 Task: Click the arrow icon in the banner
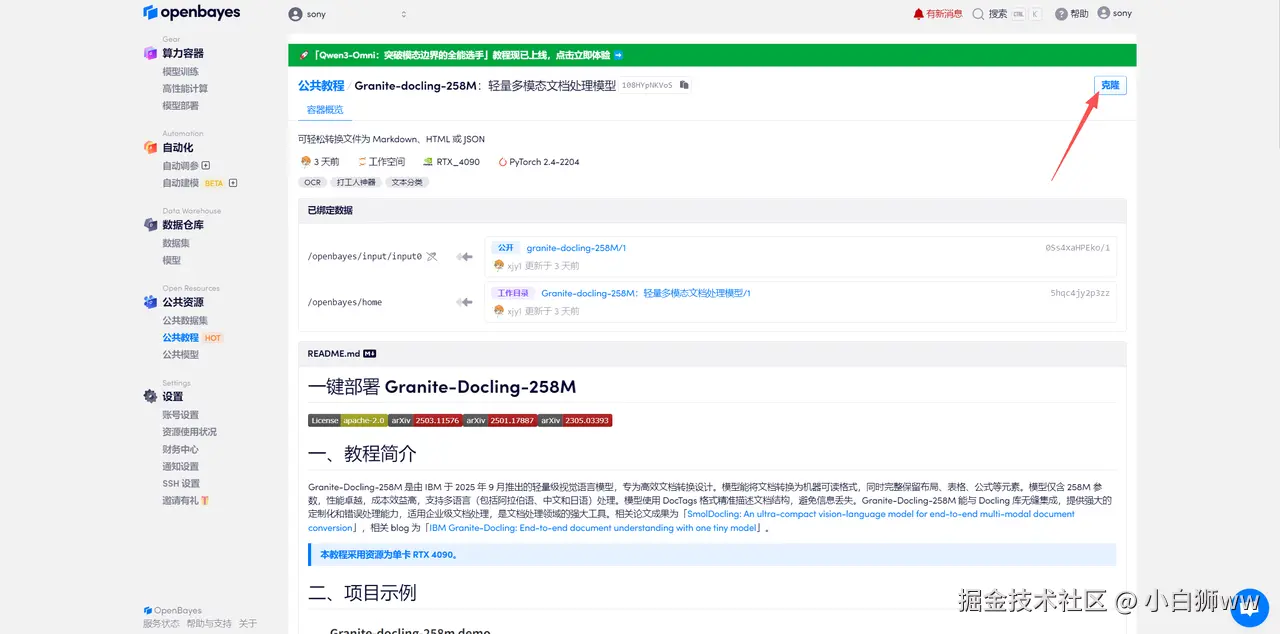click(619, 55)
